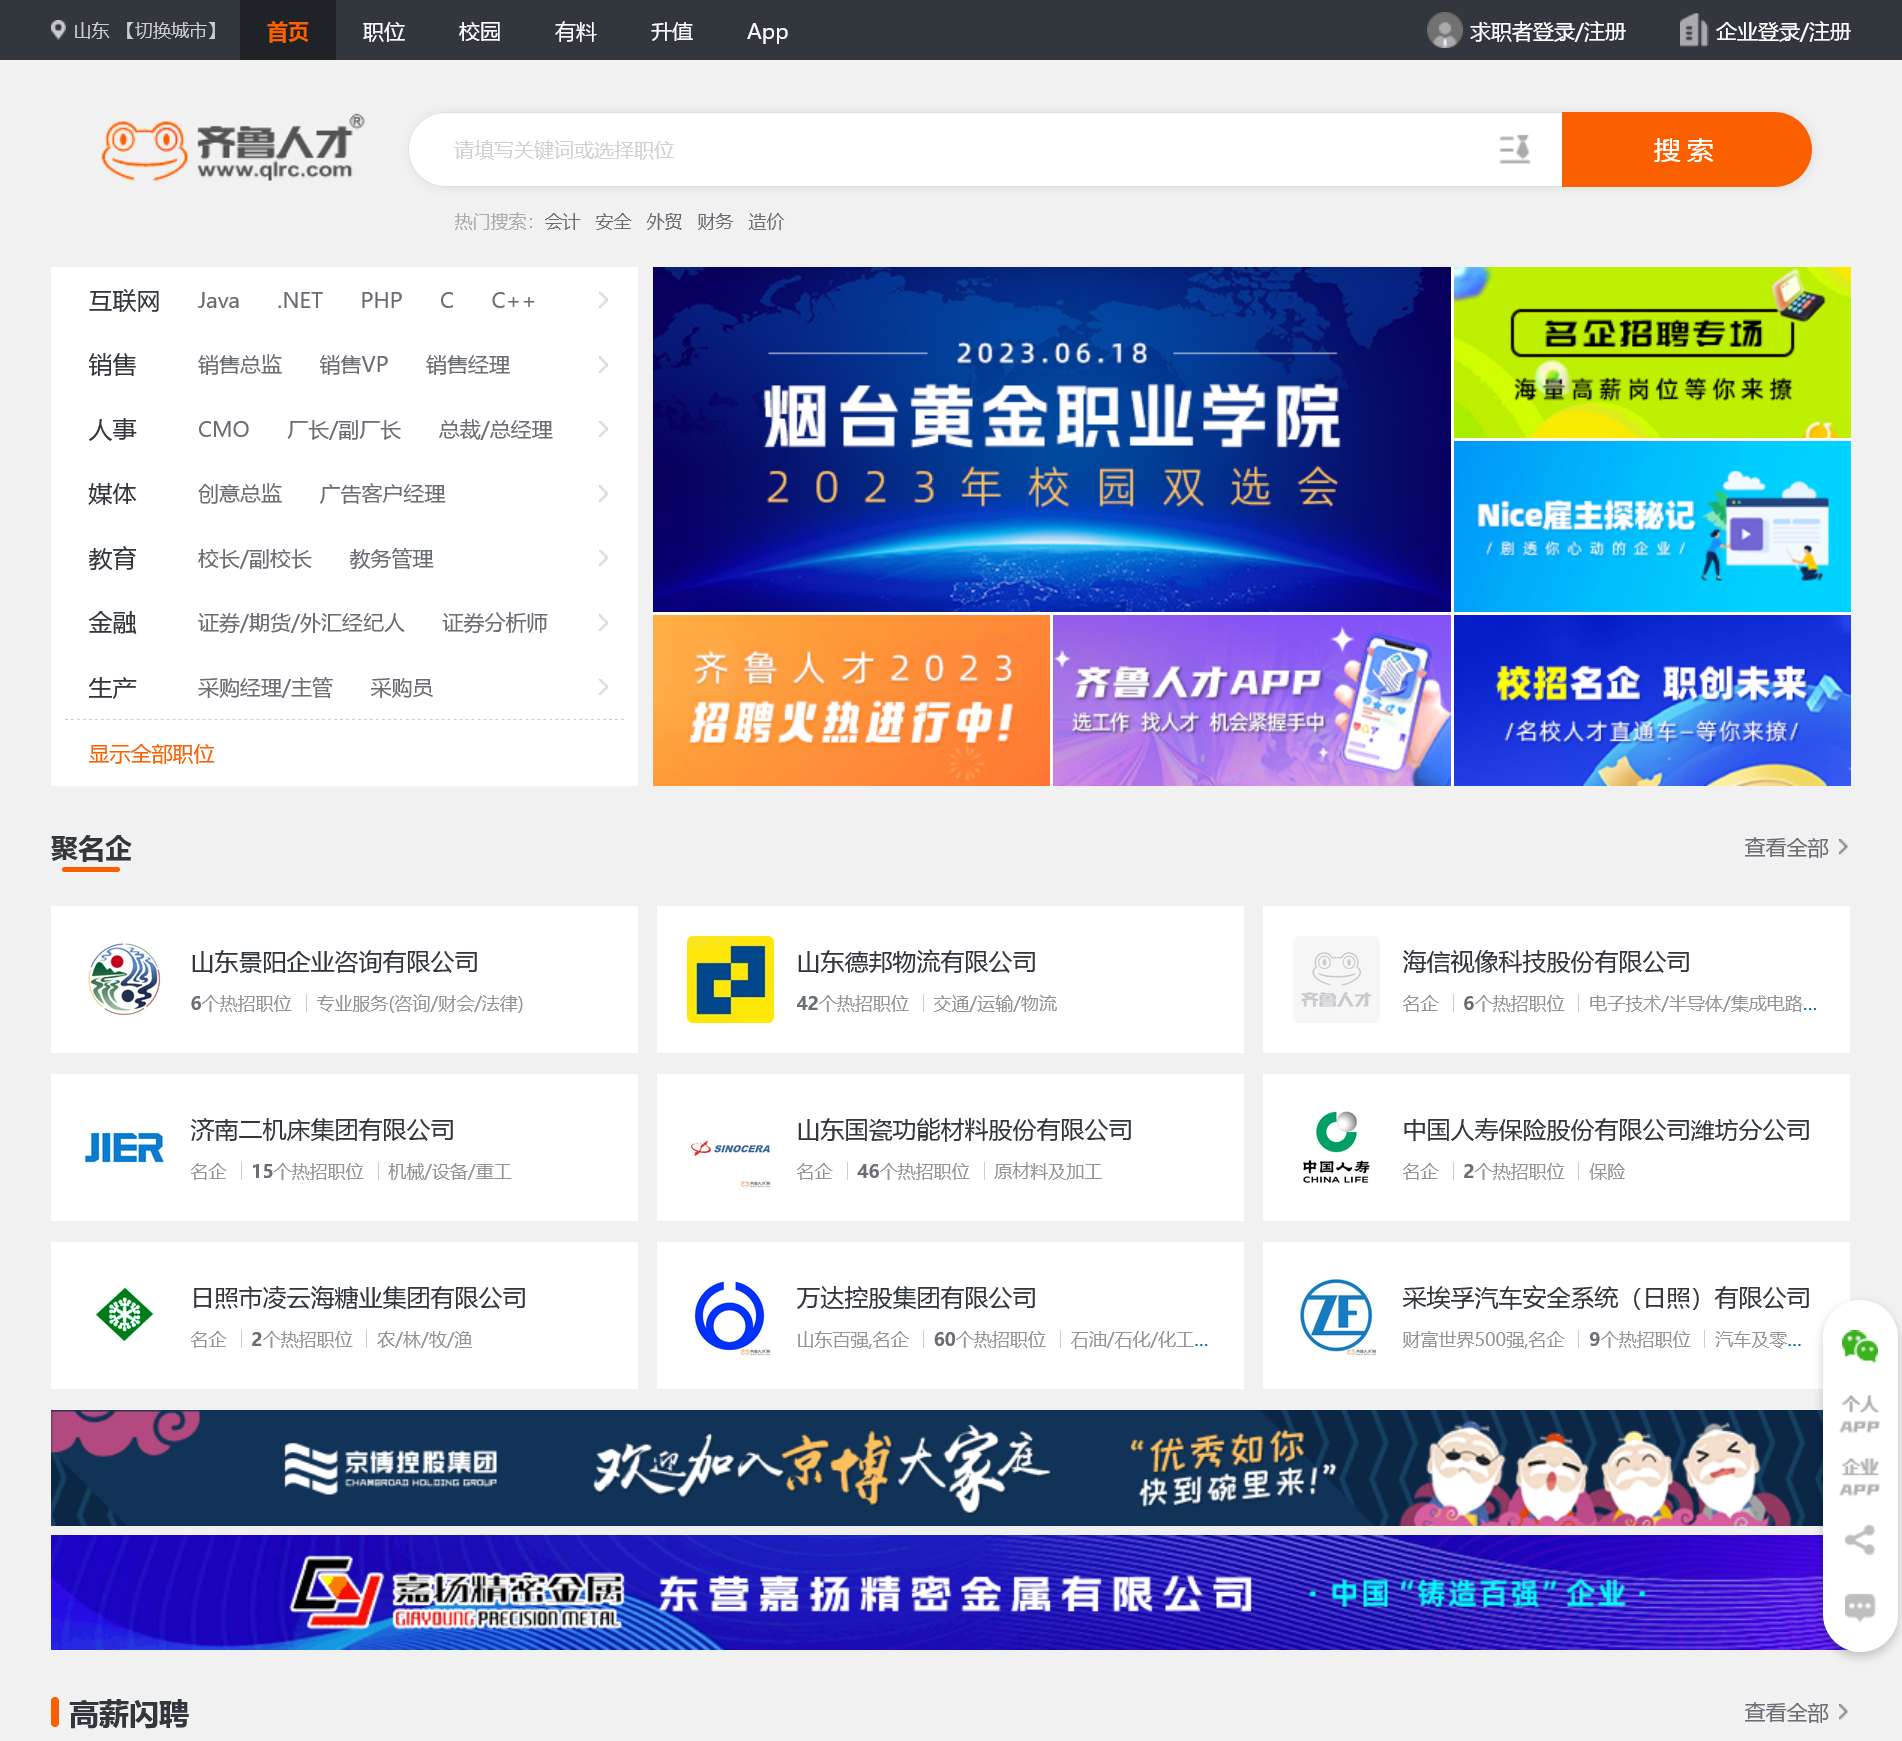Image resolution: width=1902 pixels, height=1741 pixels.
Task: Open the 职位 nav item
Action: 384,31
